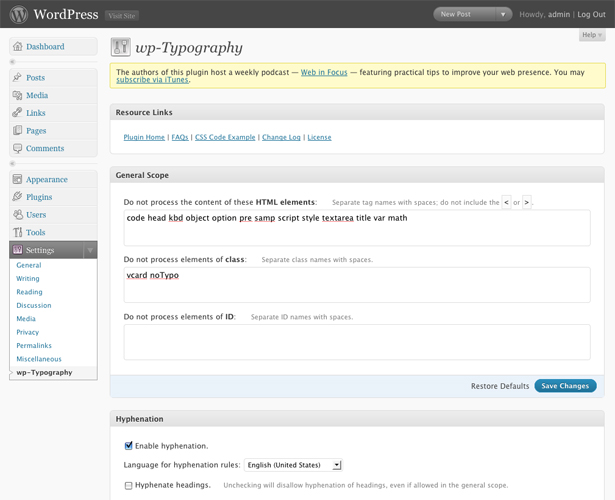This screenshot has height=500, width=615.
Task: Open the Links menu label
Action: 36,113
